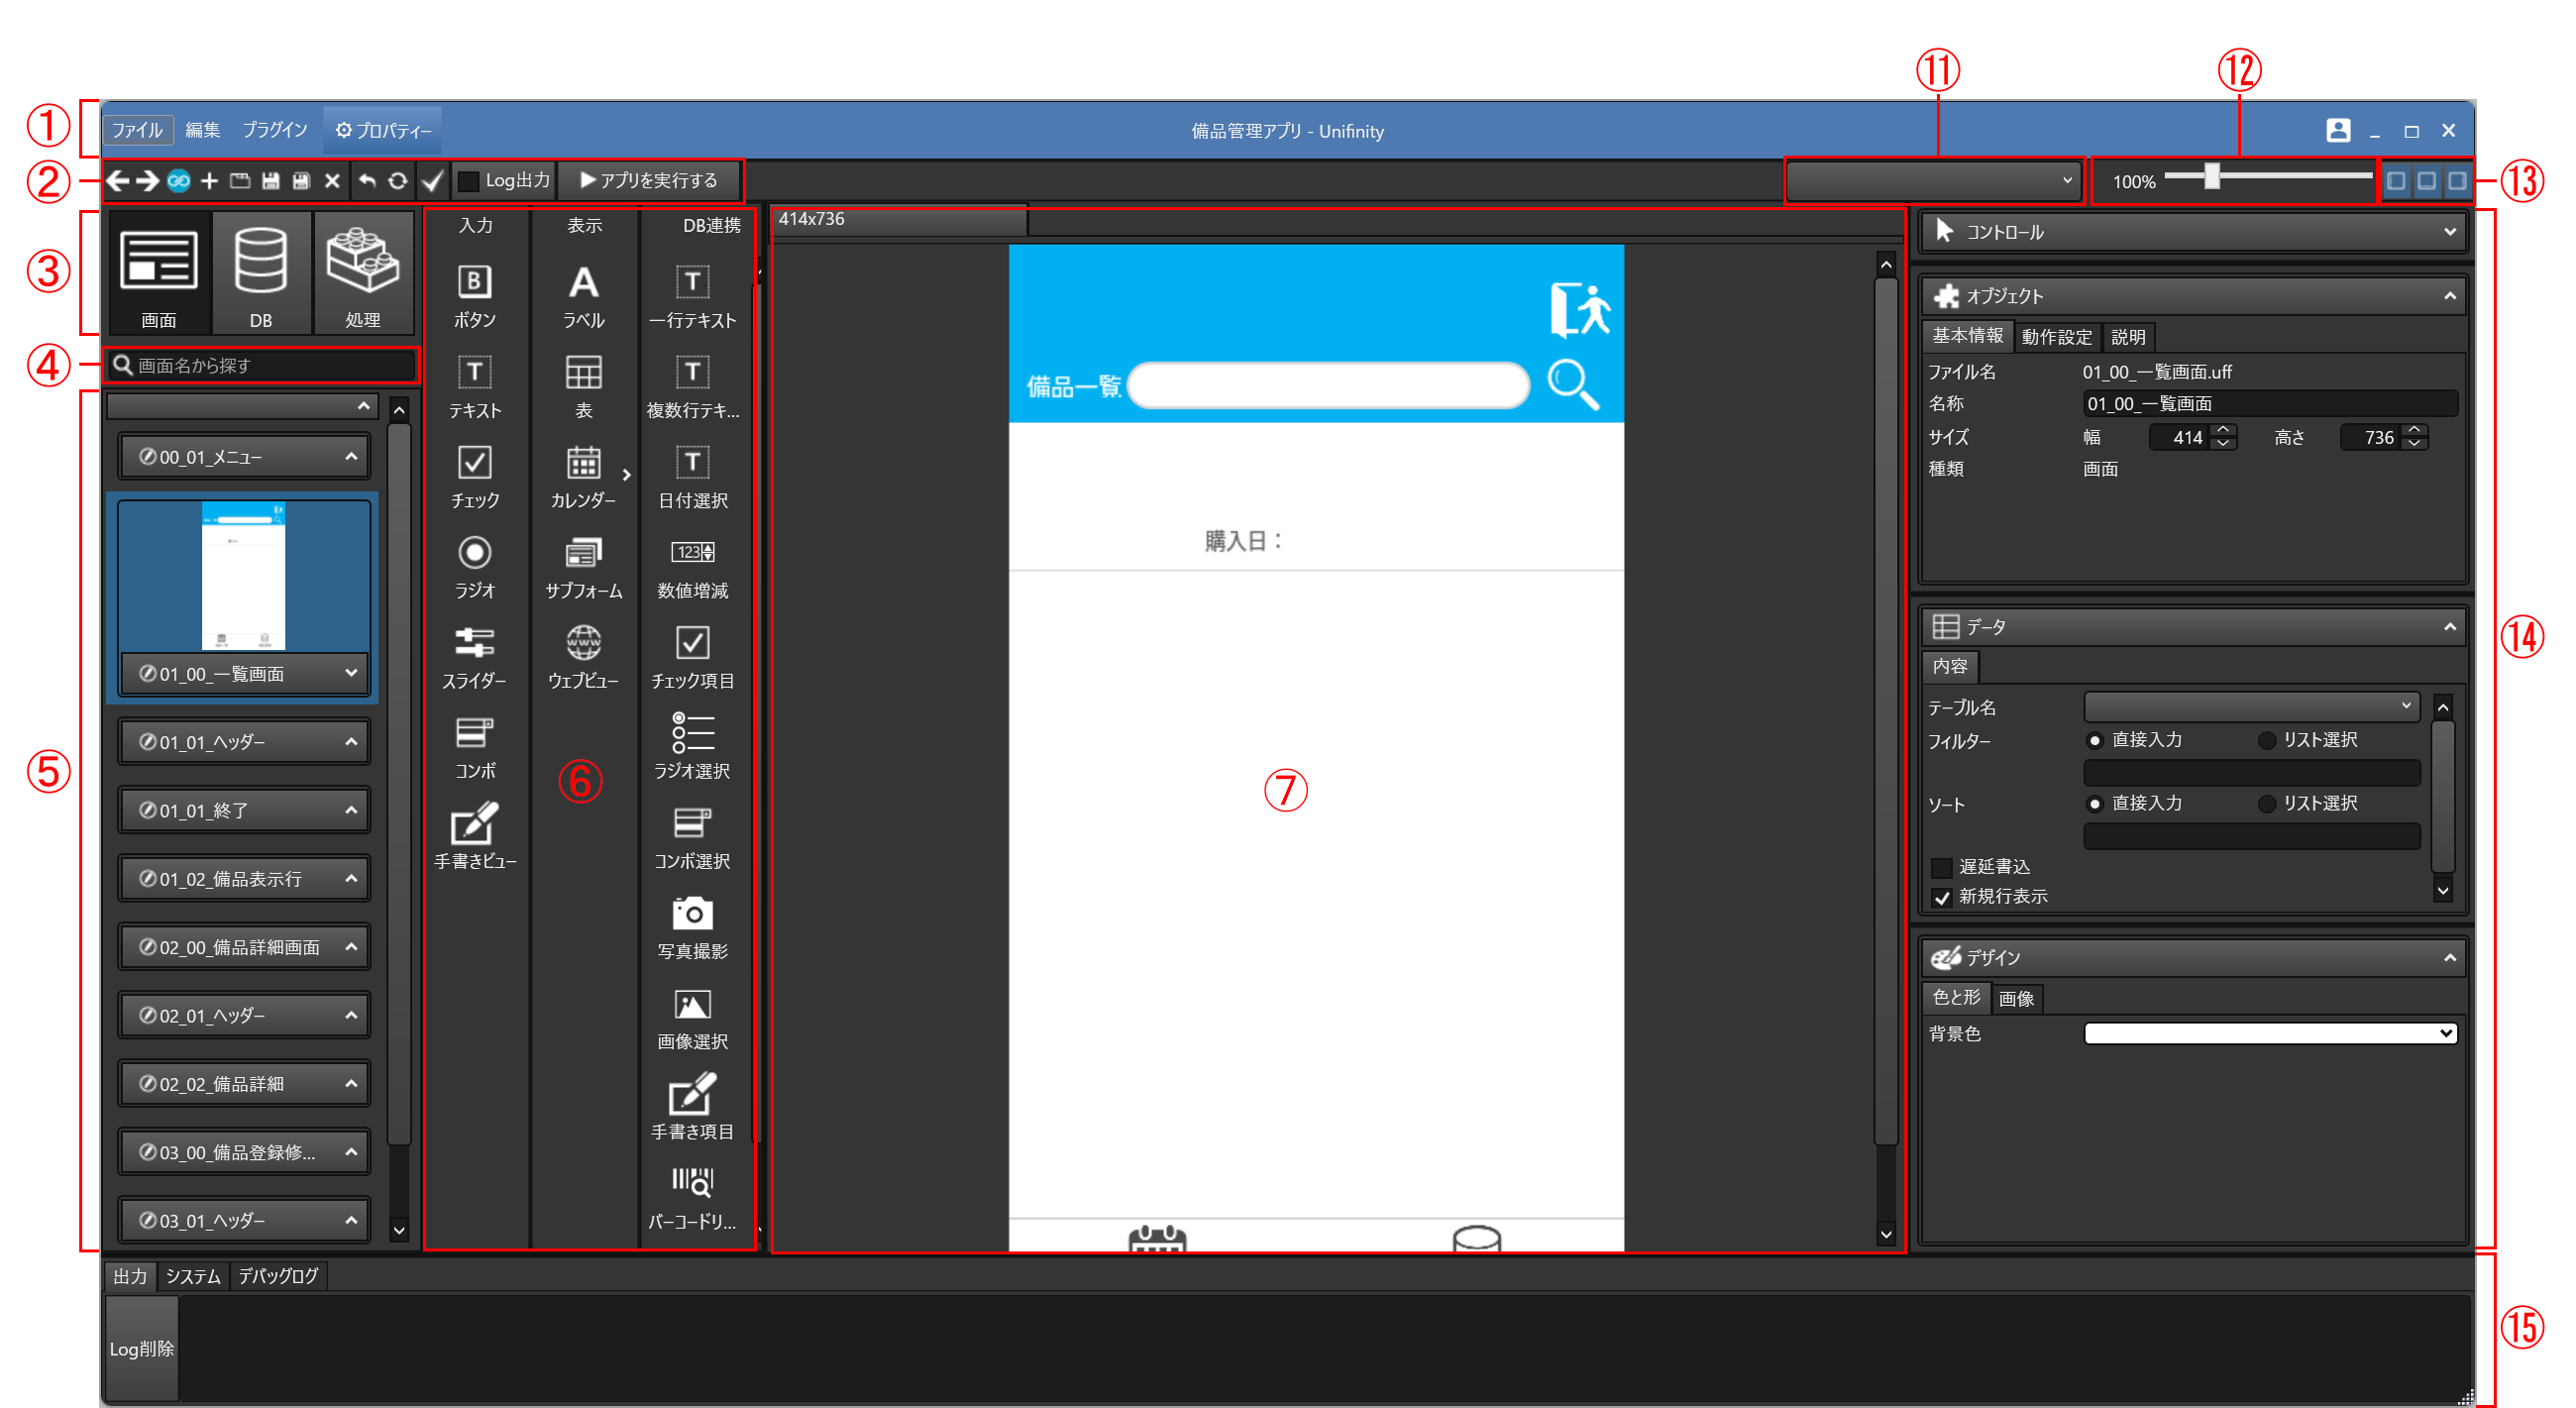Toggle the 遅延書込 checkbox
This screenshot has height=1408, width=2576.
click(1942, 867)
